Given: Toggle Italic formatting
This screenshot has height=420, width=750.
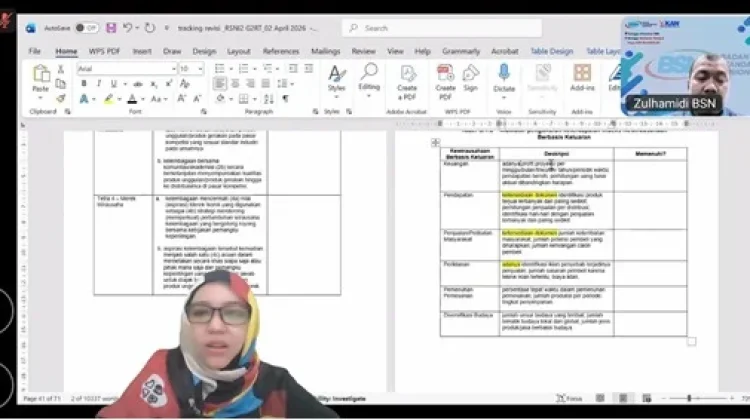Looking at the screenshot, I should (x=99, y=84).
